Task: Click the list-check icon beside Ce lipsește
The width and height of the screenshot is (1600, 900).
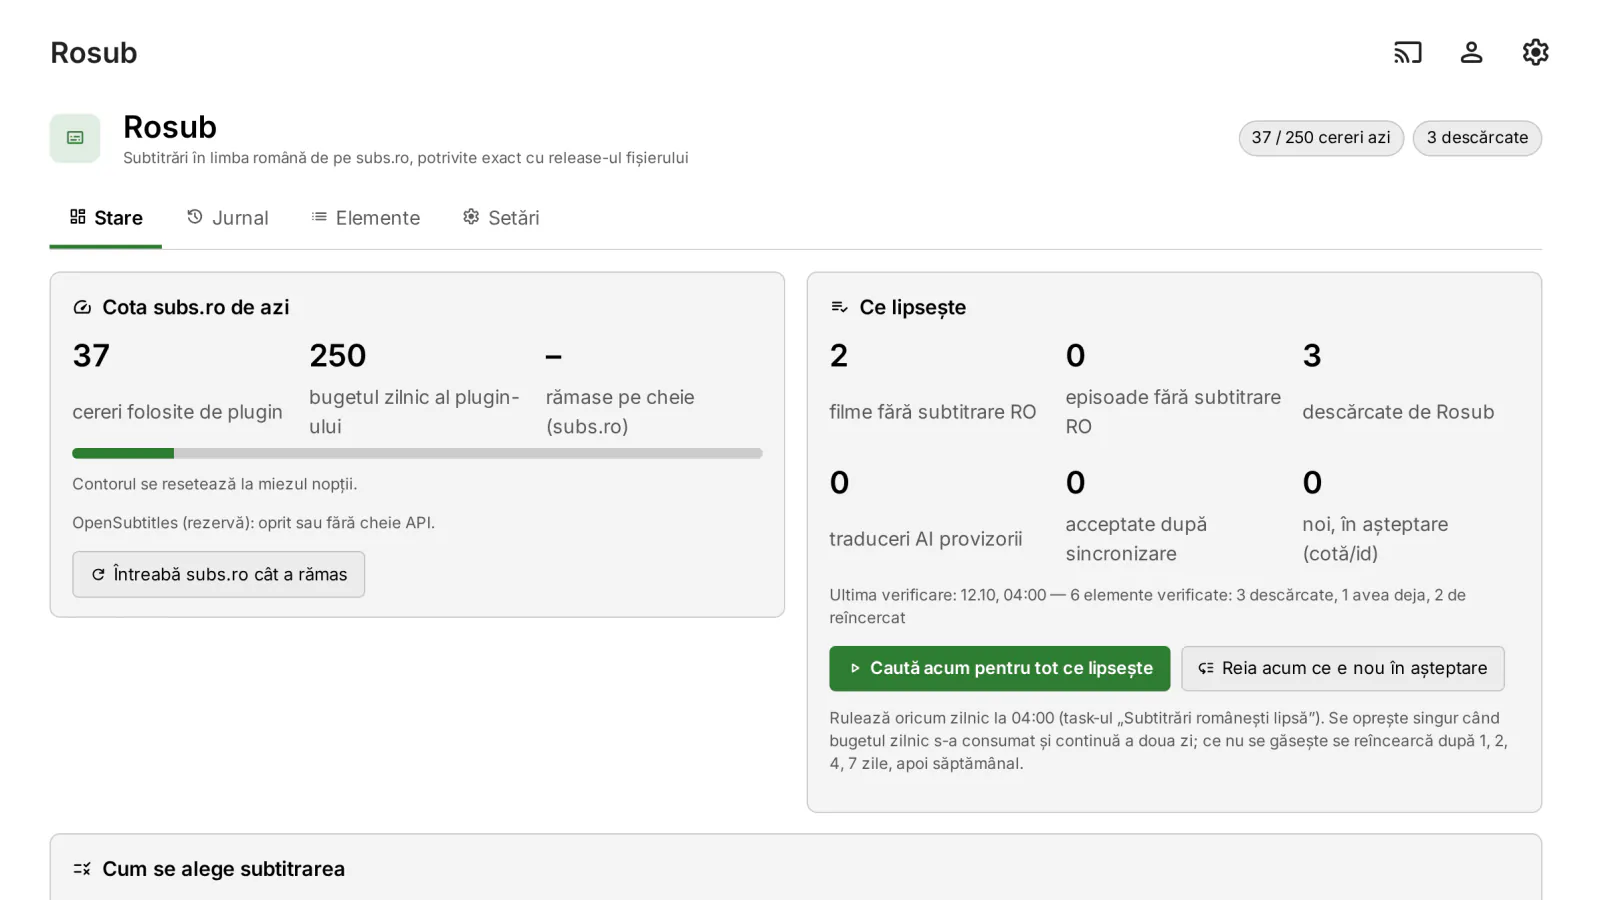Action: 839,307
